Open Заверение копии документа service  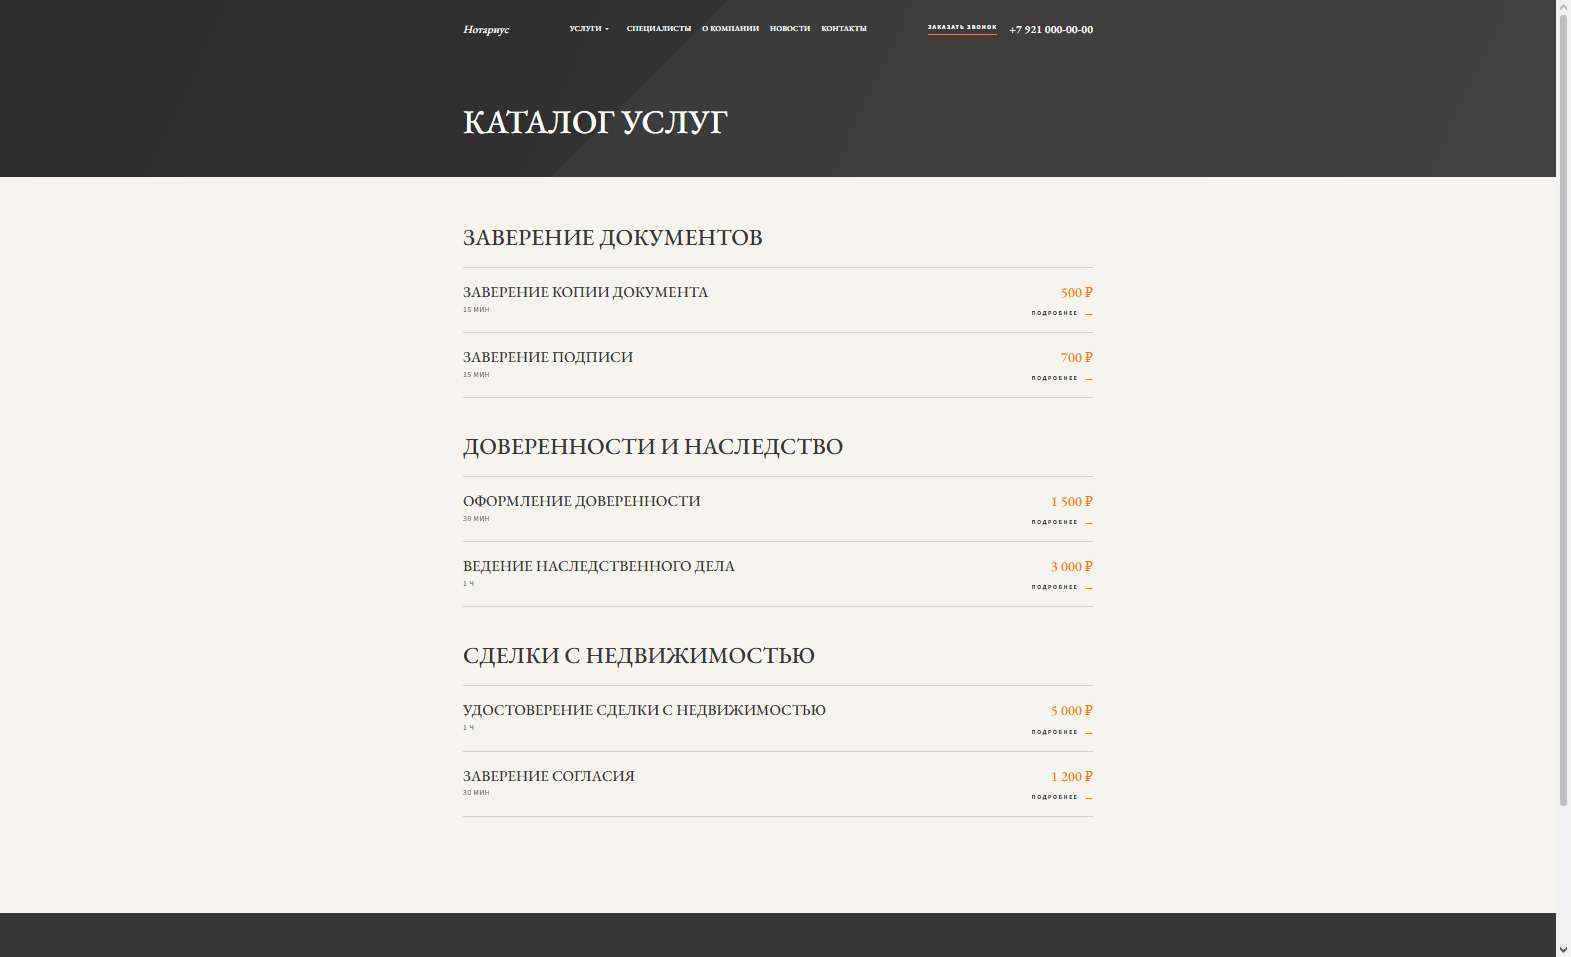click(x=585, y=292)
